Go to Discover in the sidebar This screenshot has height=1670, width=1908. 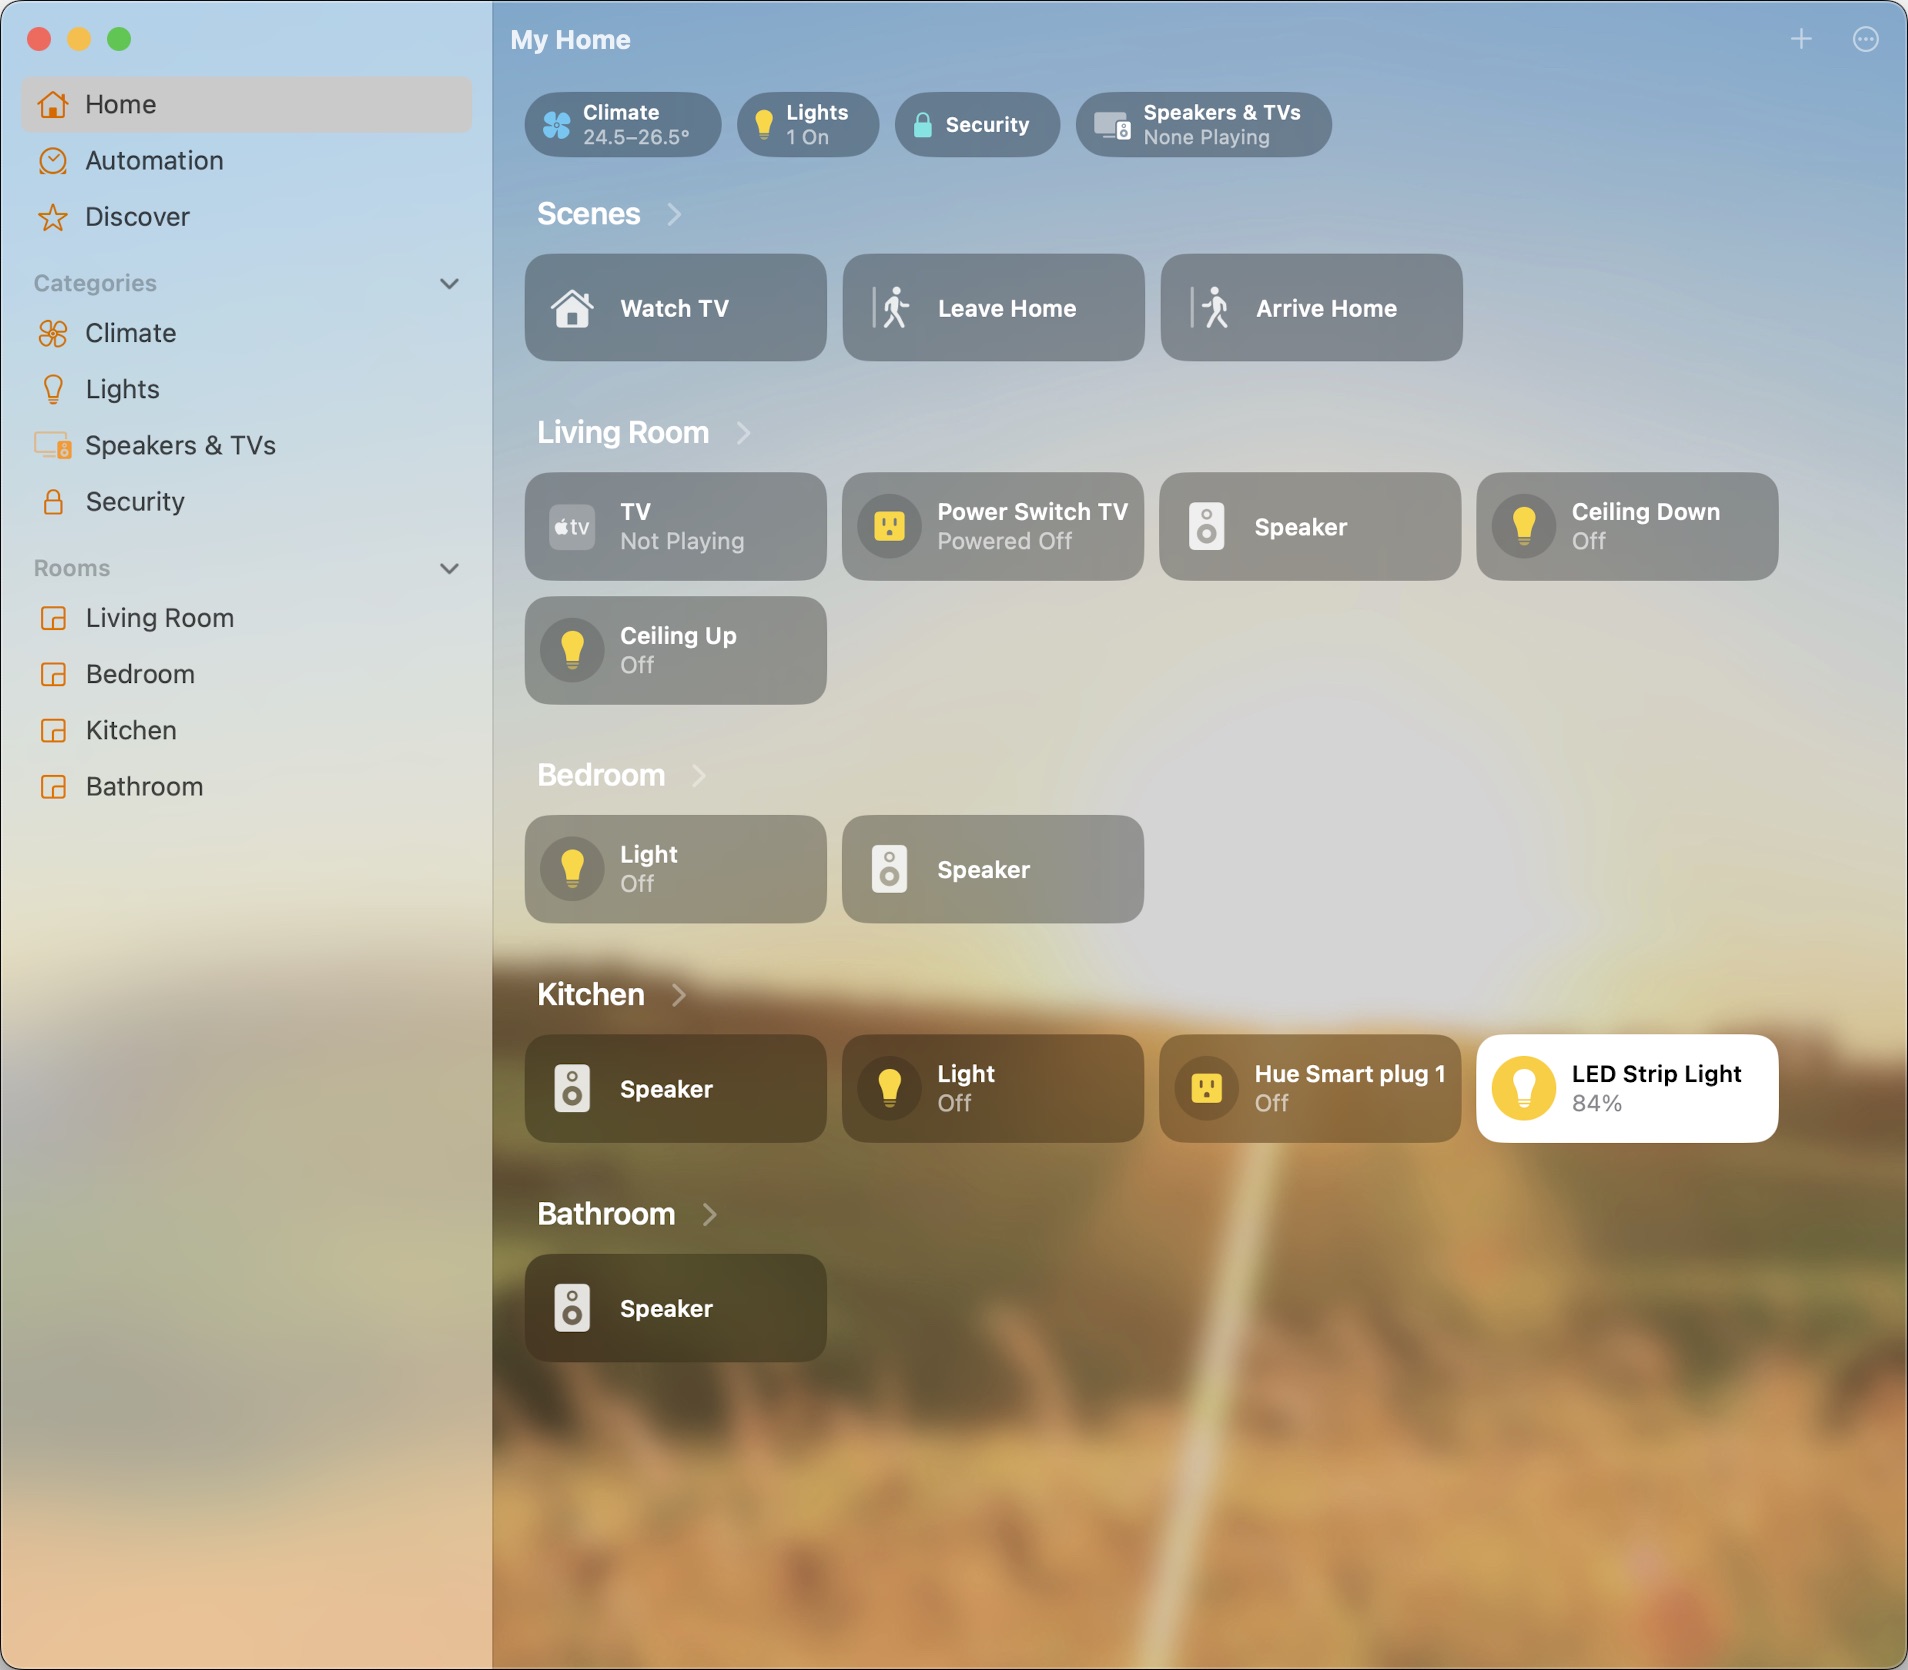click(137, 217)
